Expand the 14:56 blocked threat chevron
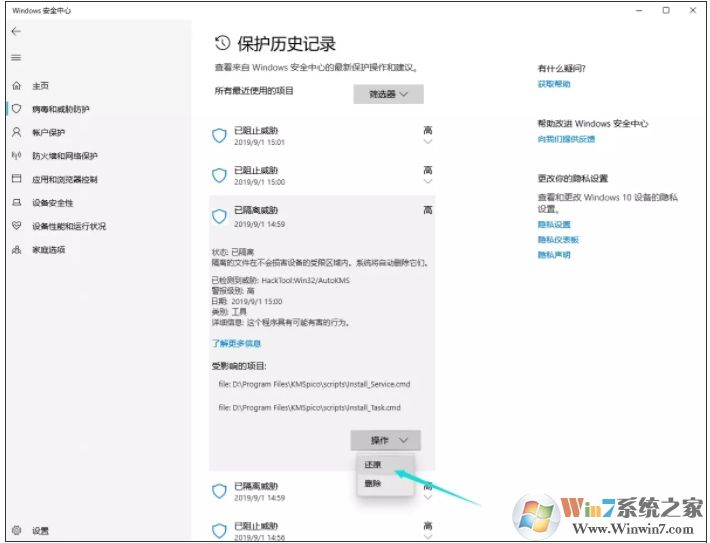This screenshot has width=710, height=543. point(427,537)
